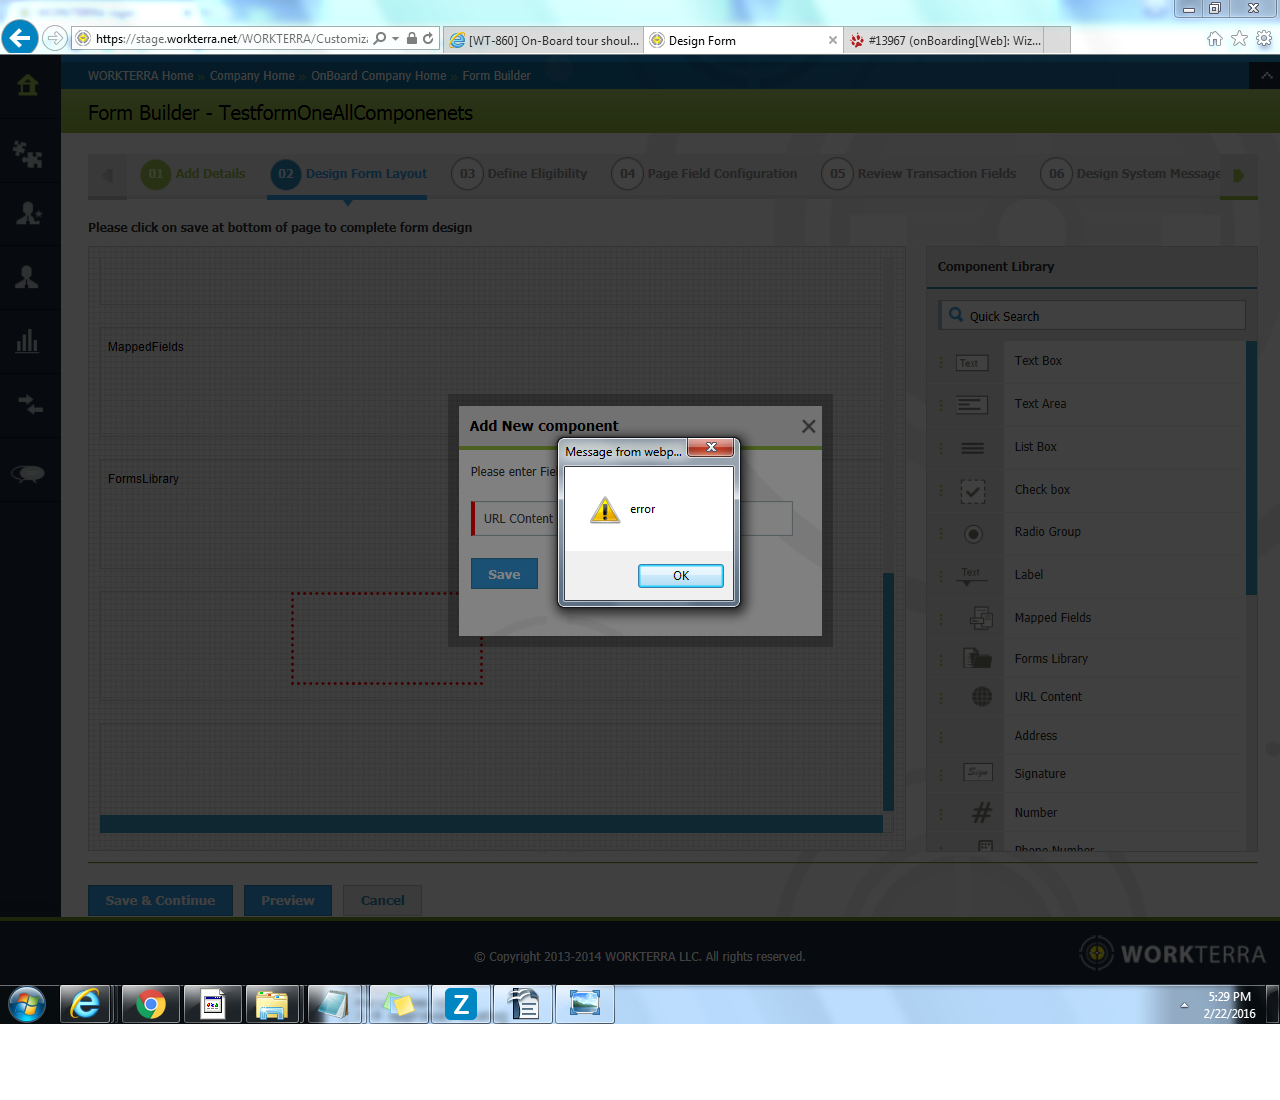Go to Define Eligibility step 03
The width and height of the screenshot is (1280, 1100).
point(520,174)
